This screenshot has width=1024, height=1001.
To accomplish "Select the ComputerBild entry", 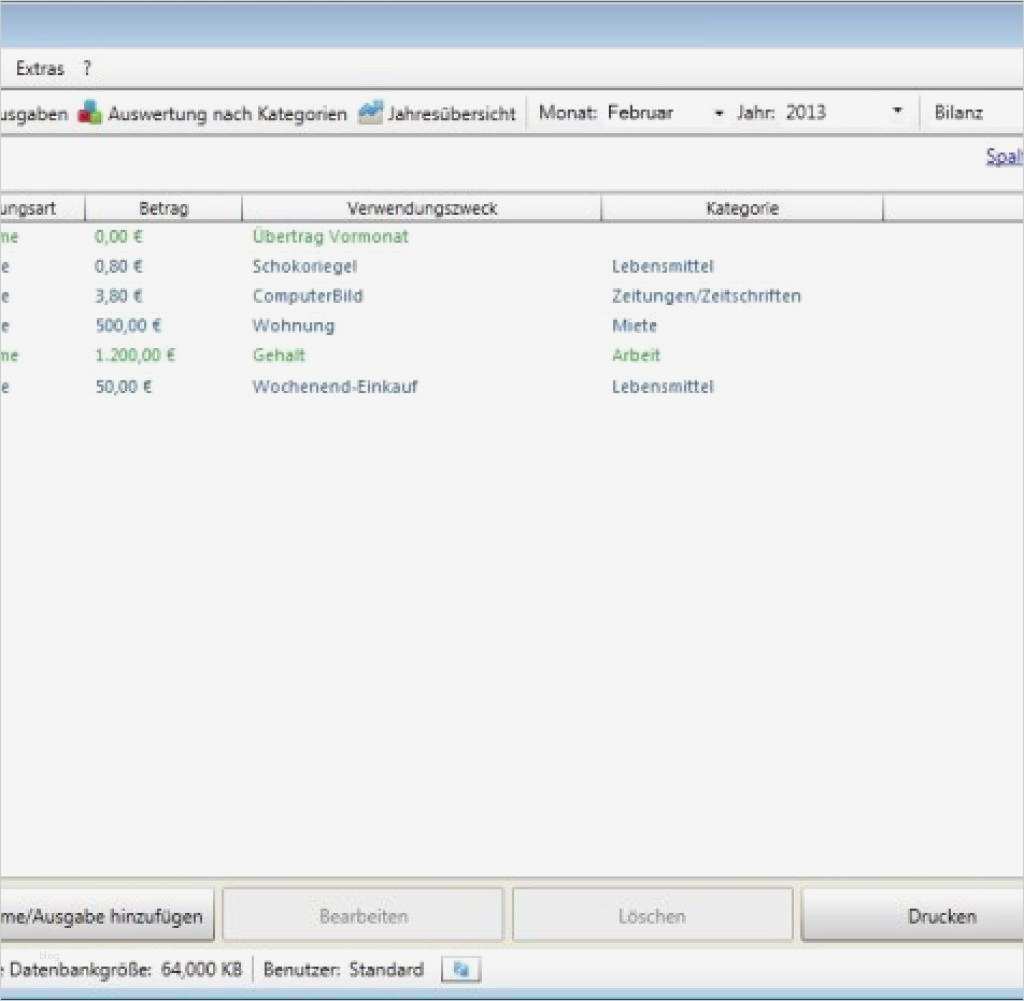I will [307, 296].
